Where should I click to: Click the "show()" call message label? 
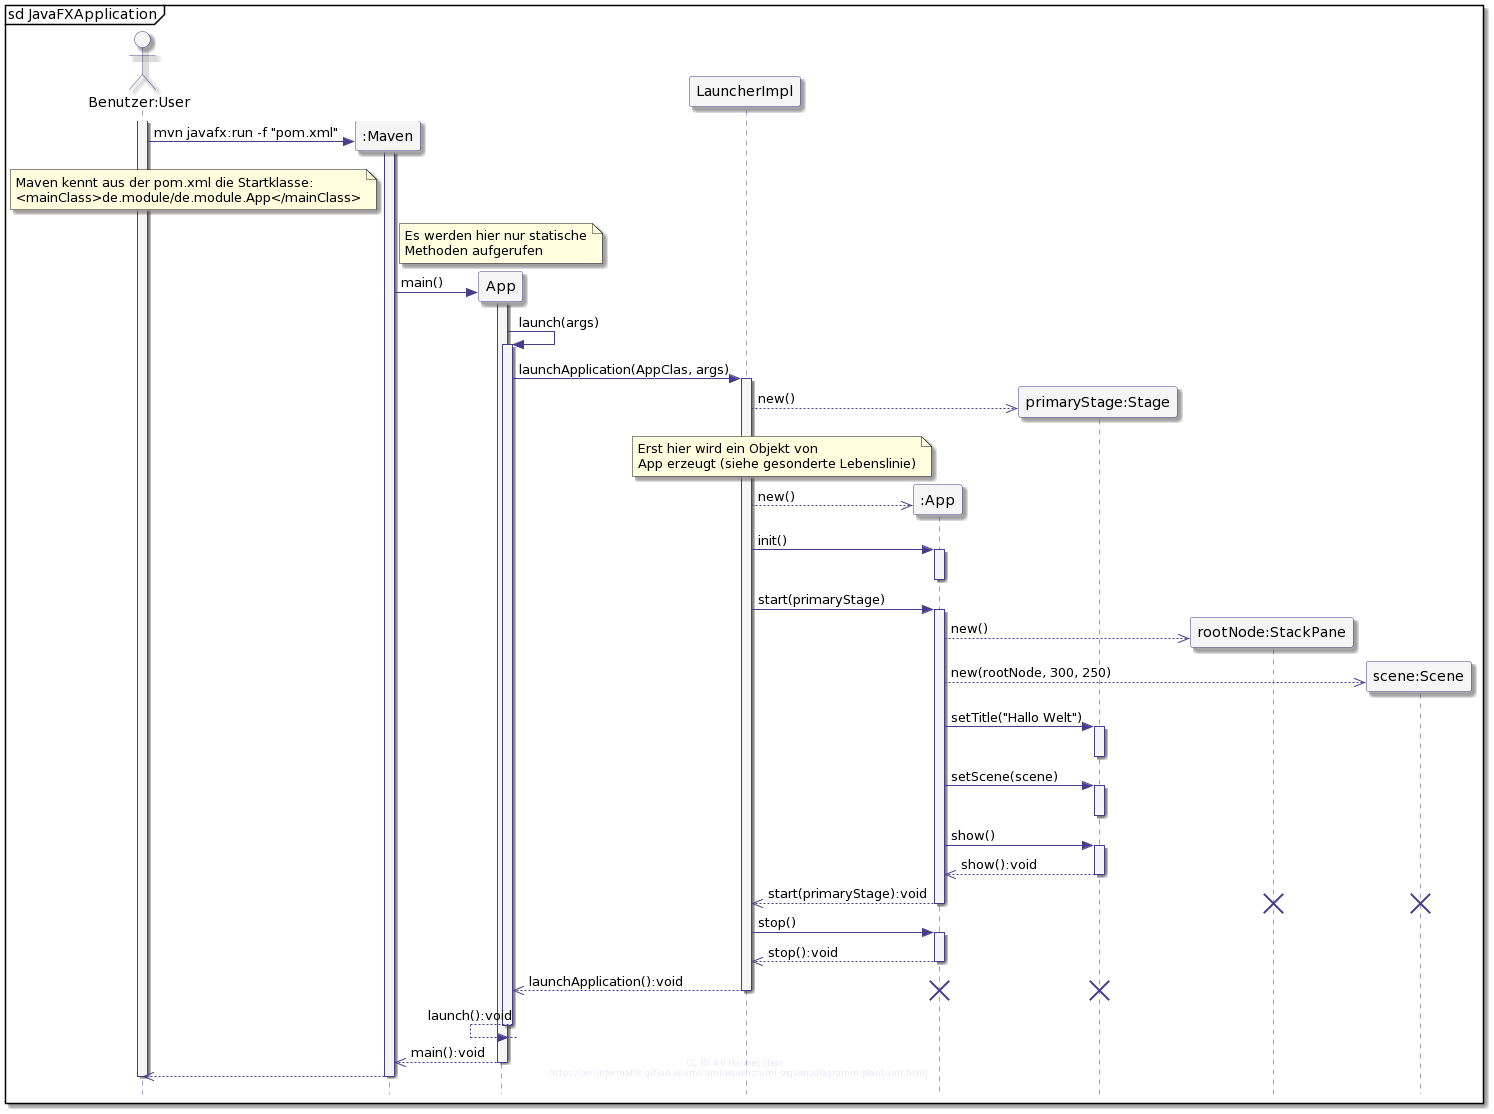[973, 836]
